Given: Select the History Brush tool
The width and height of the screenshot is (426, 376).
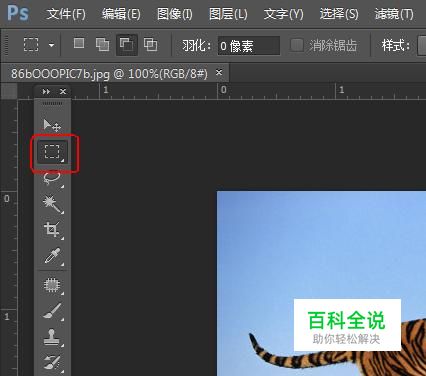Looking at the screenshot, I should tap(52, 363).
